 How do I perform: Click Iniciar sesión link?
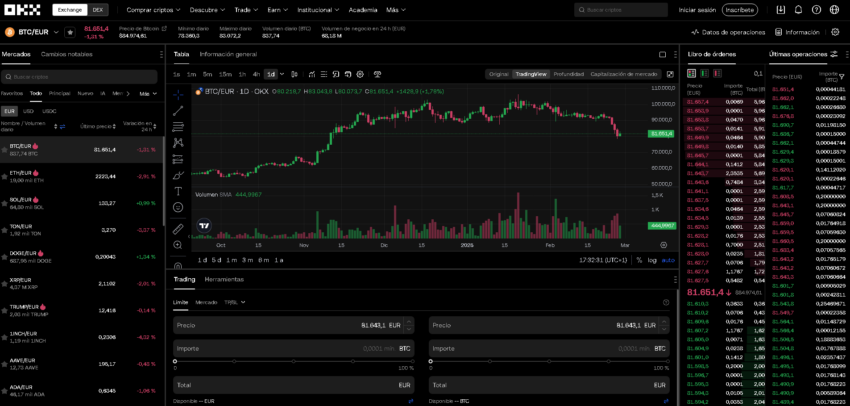tap(697, 10)
